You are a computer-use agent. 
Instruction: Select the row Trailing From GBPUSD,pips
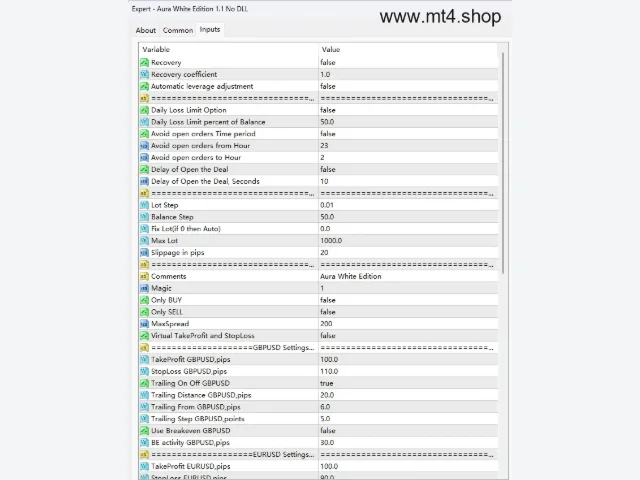318,407
